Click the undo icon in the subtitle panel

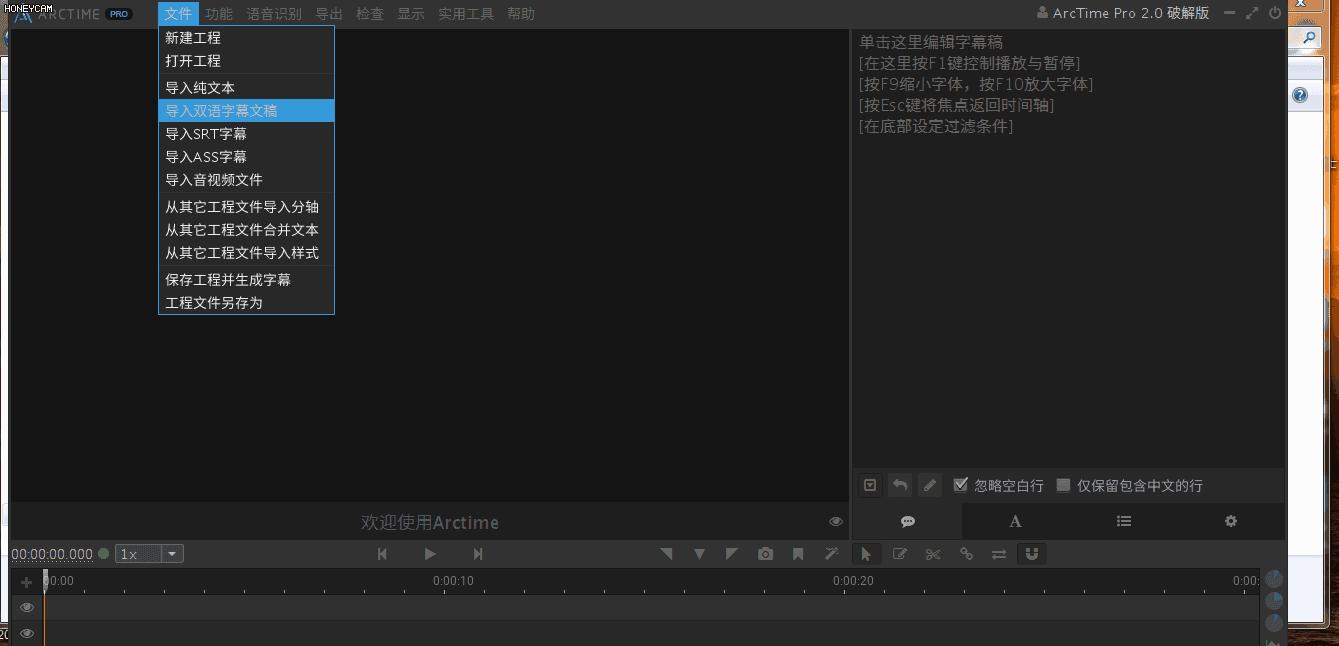(x=899, y=485)
